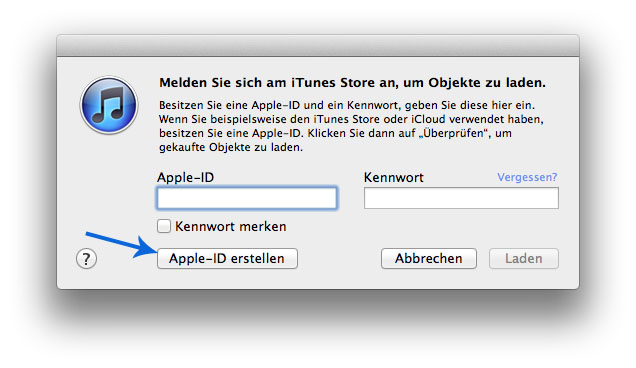This screenshot has width=636, height=368.
Task: Click the blue arrow annotation
Action: 121,244
